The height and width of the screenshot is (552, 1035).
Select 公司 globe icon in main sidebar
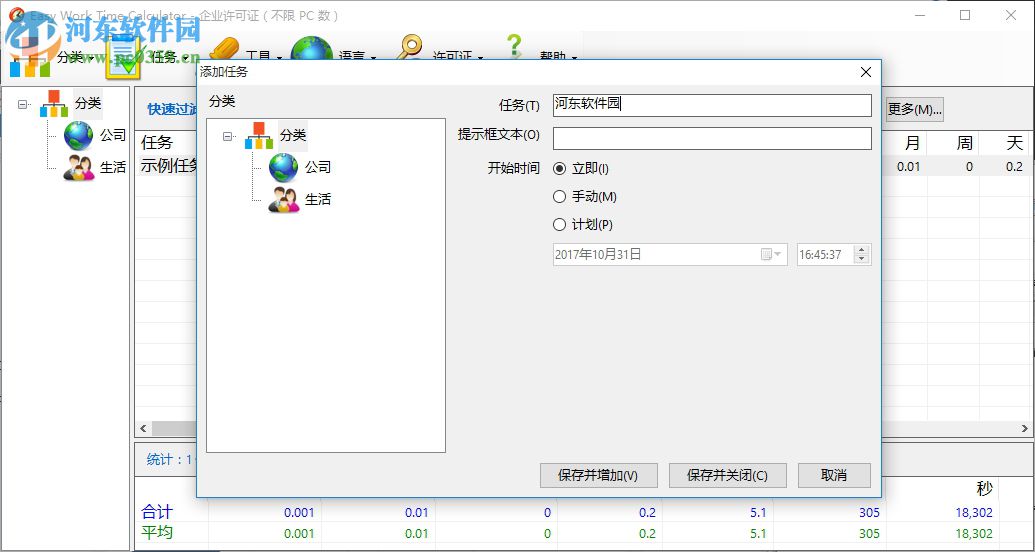[x=79, y=135]
